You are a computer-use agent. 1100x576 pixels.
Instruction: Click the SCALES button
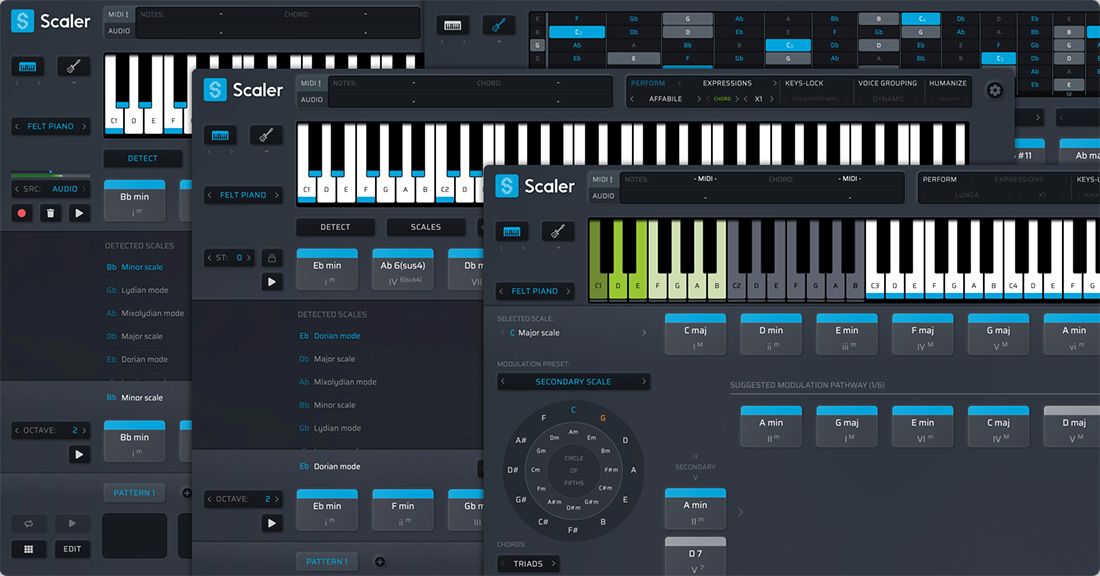(x=426, y=227)
